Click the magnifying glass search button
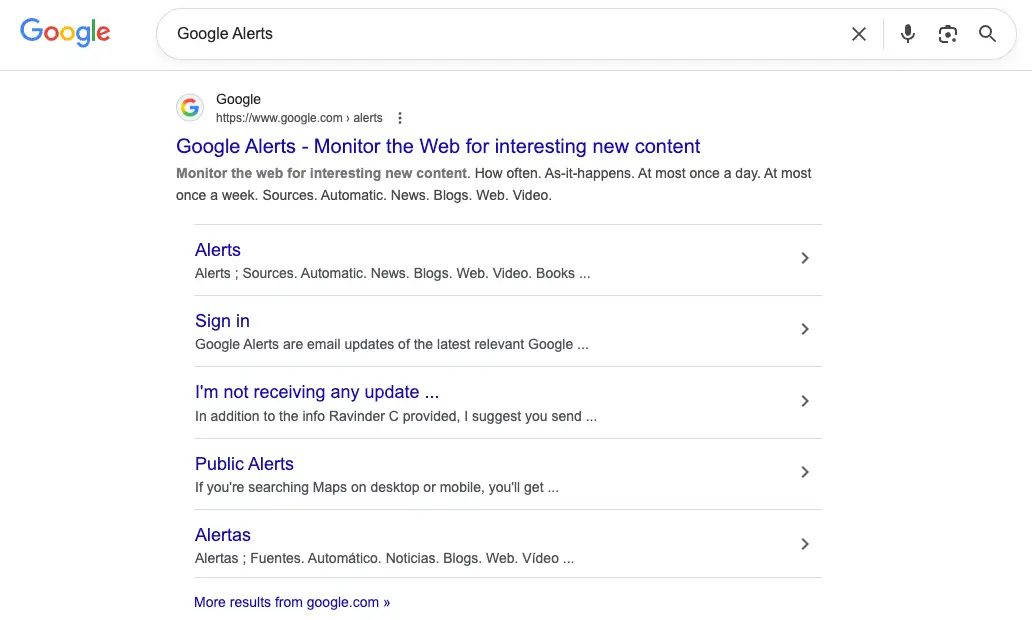 pos(987,34)
